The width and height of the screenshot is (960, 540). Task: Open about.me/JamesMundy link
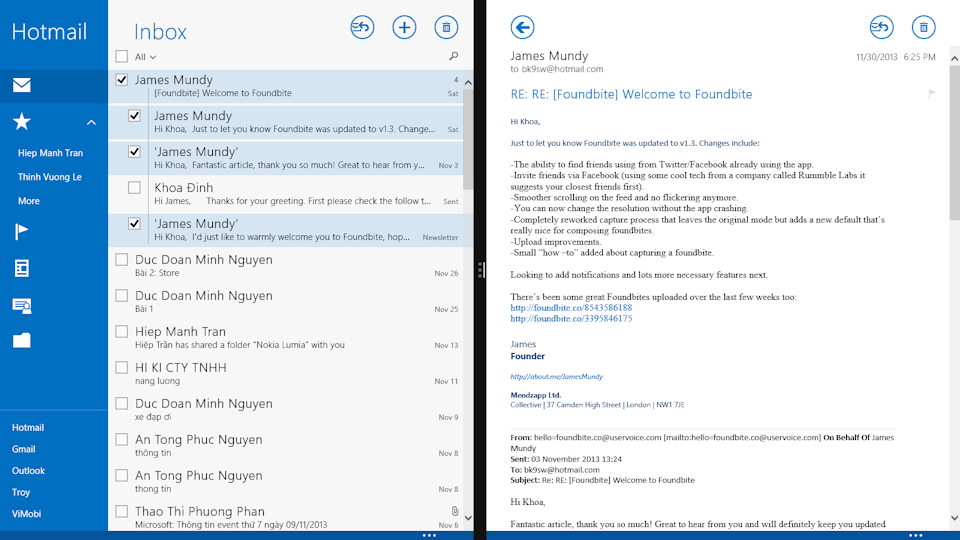click(557, 377)
